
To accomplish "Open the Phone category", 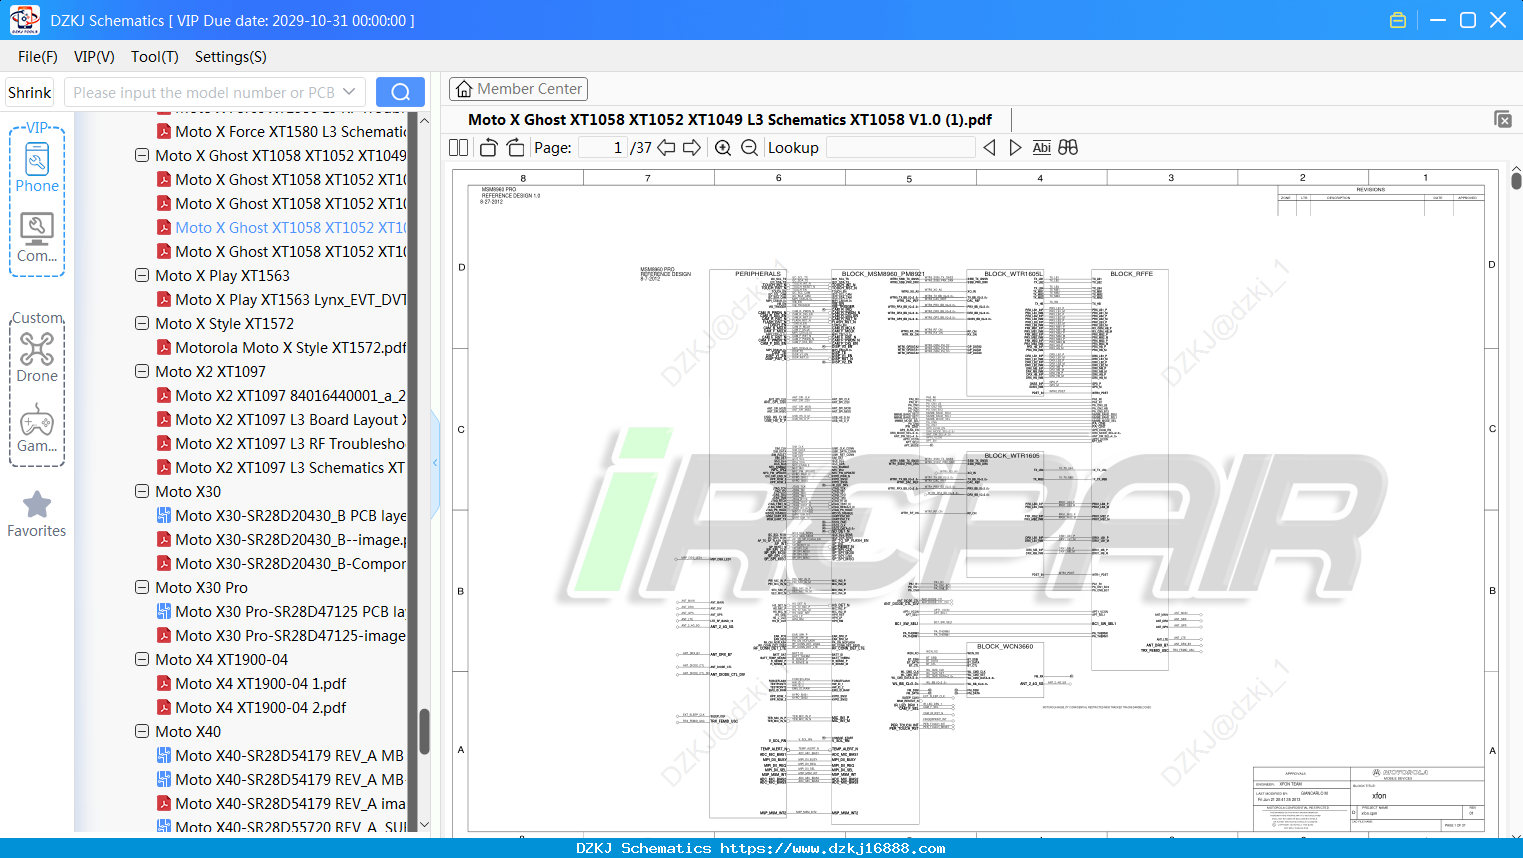I will (37, 167).
